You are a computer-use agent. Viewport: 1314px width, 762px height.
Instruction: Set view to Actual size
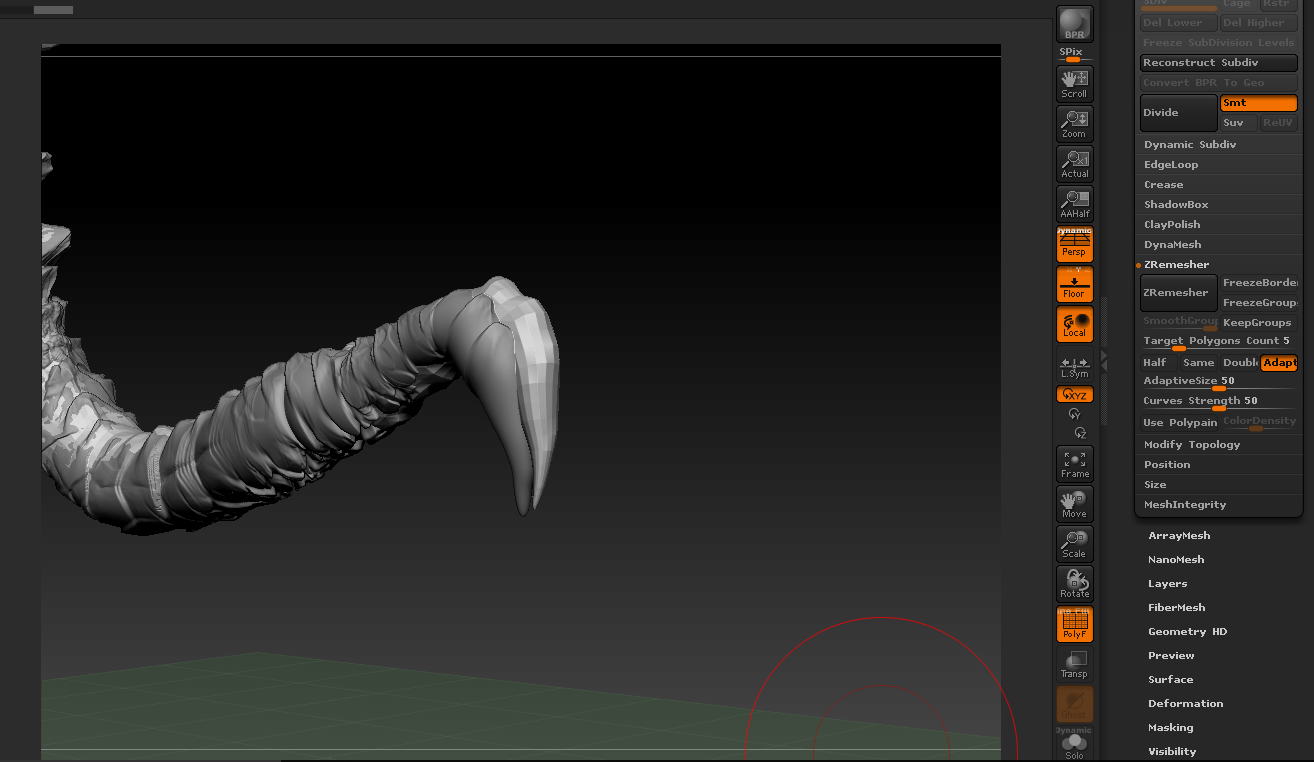(x=1075, y=164)
